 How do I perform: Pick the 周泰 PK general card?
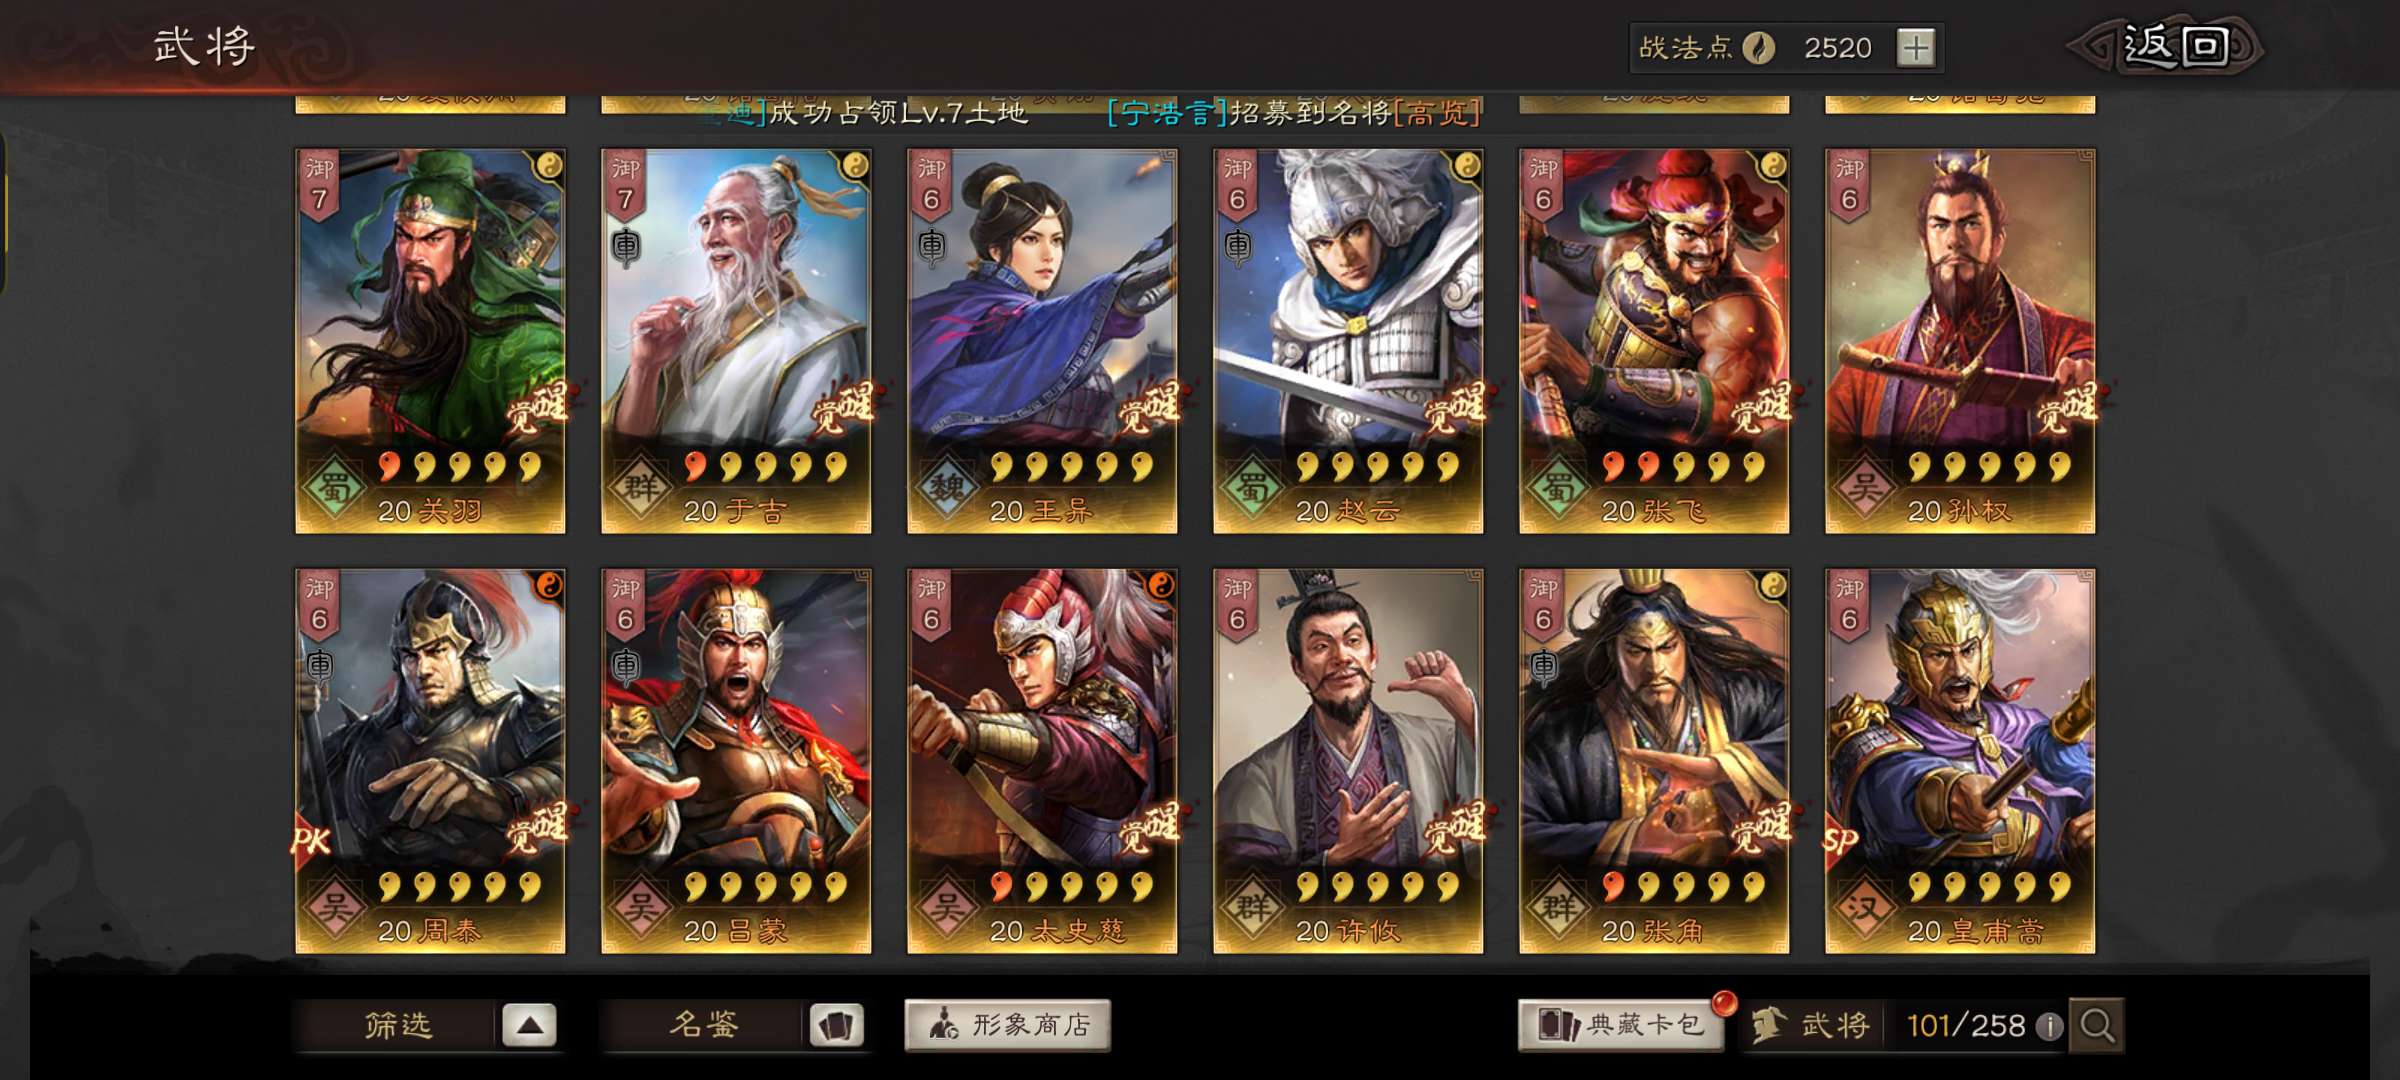coord(430,761)
